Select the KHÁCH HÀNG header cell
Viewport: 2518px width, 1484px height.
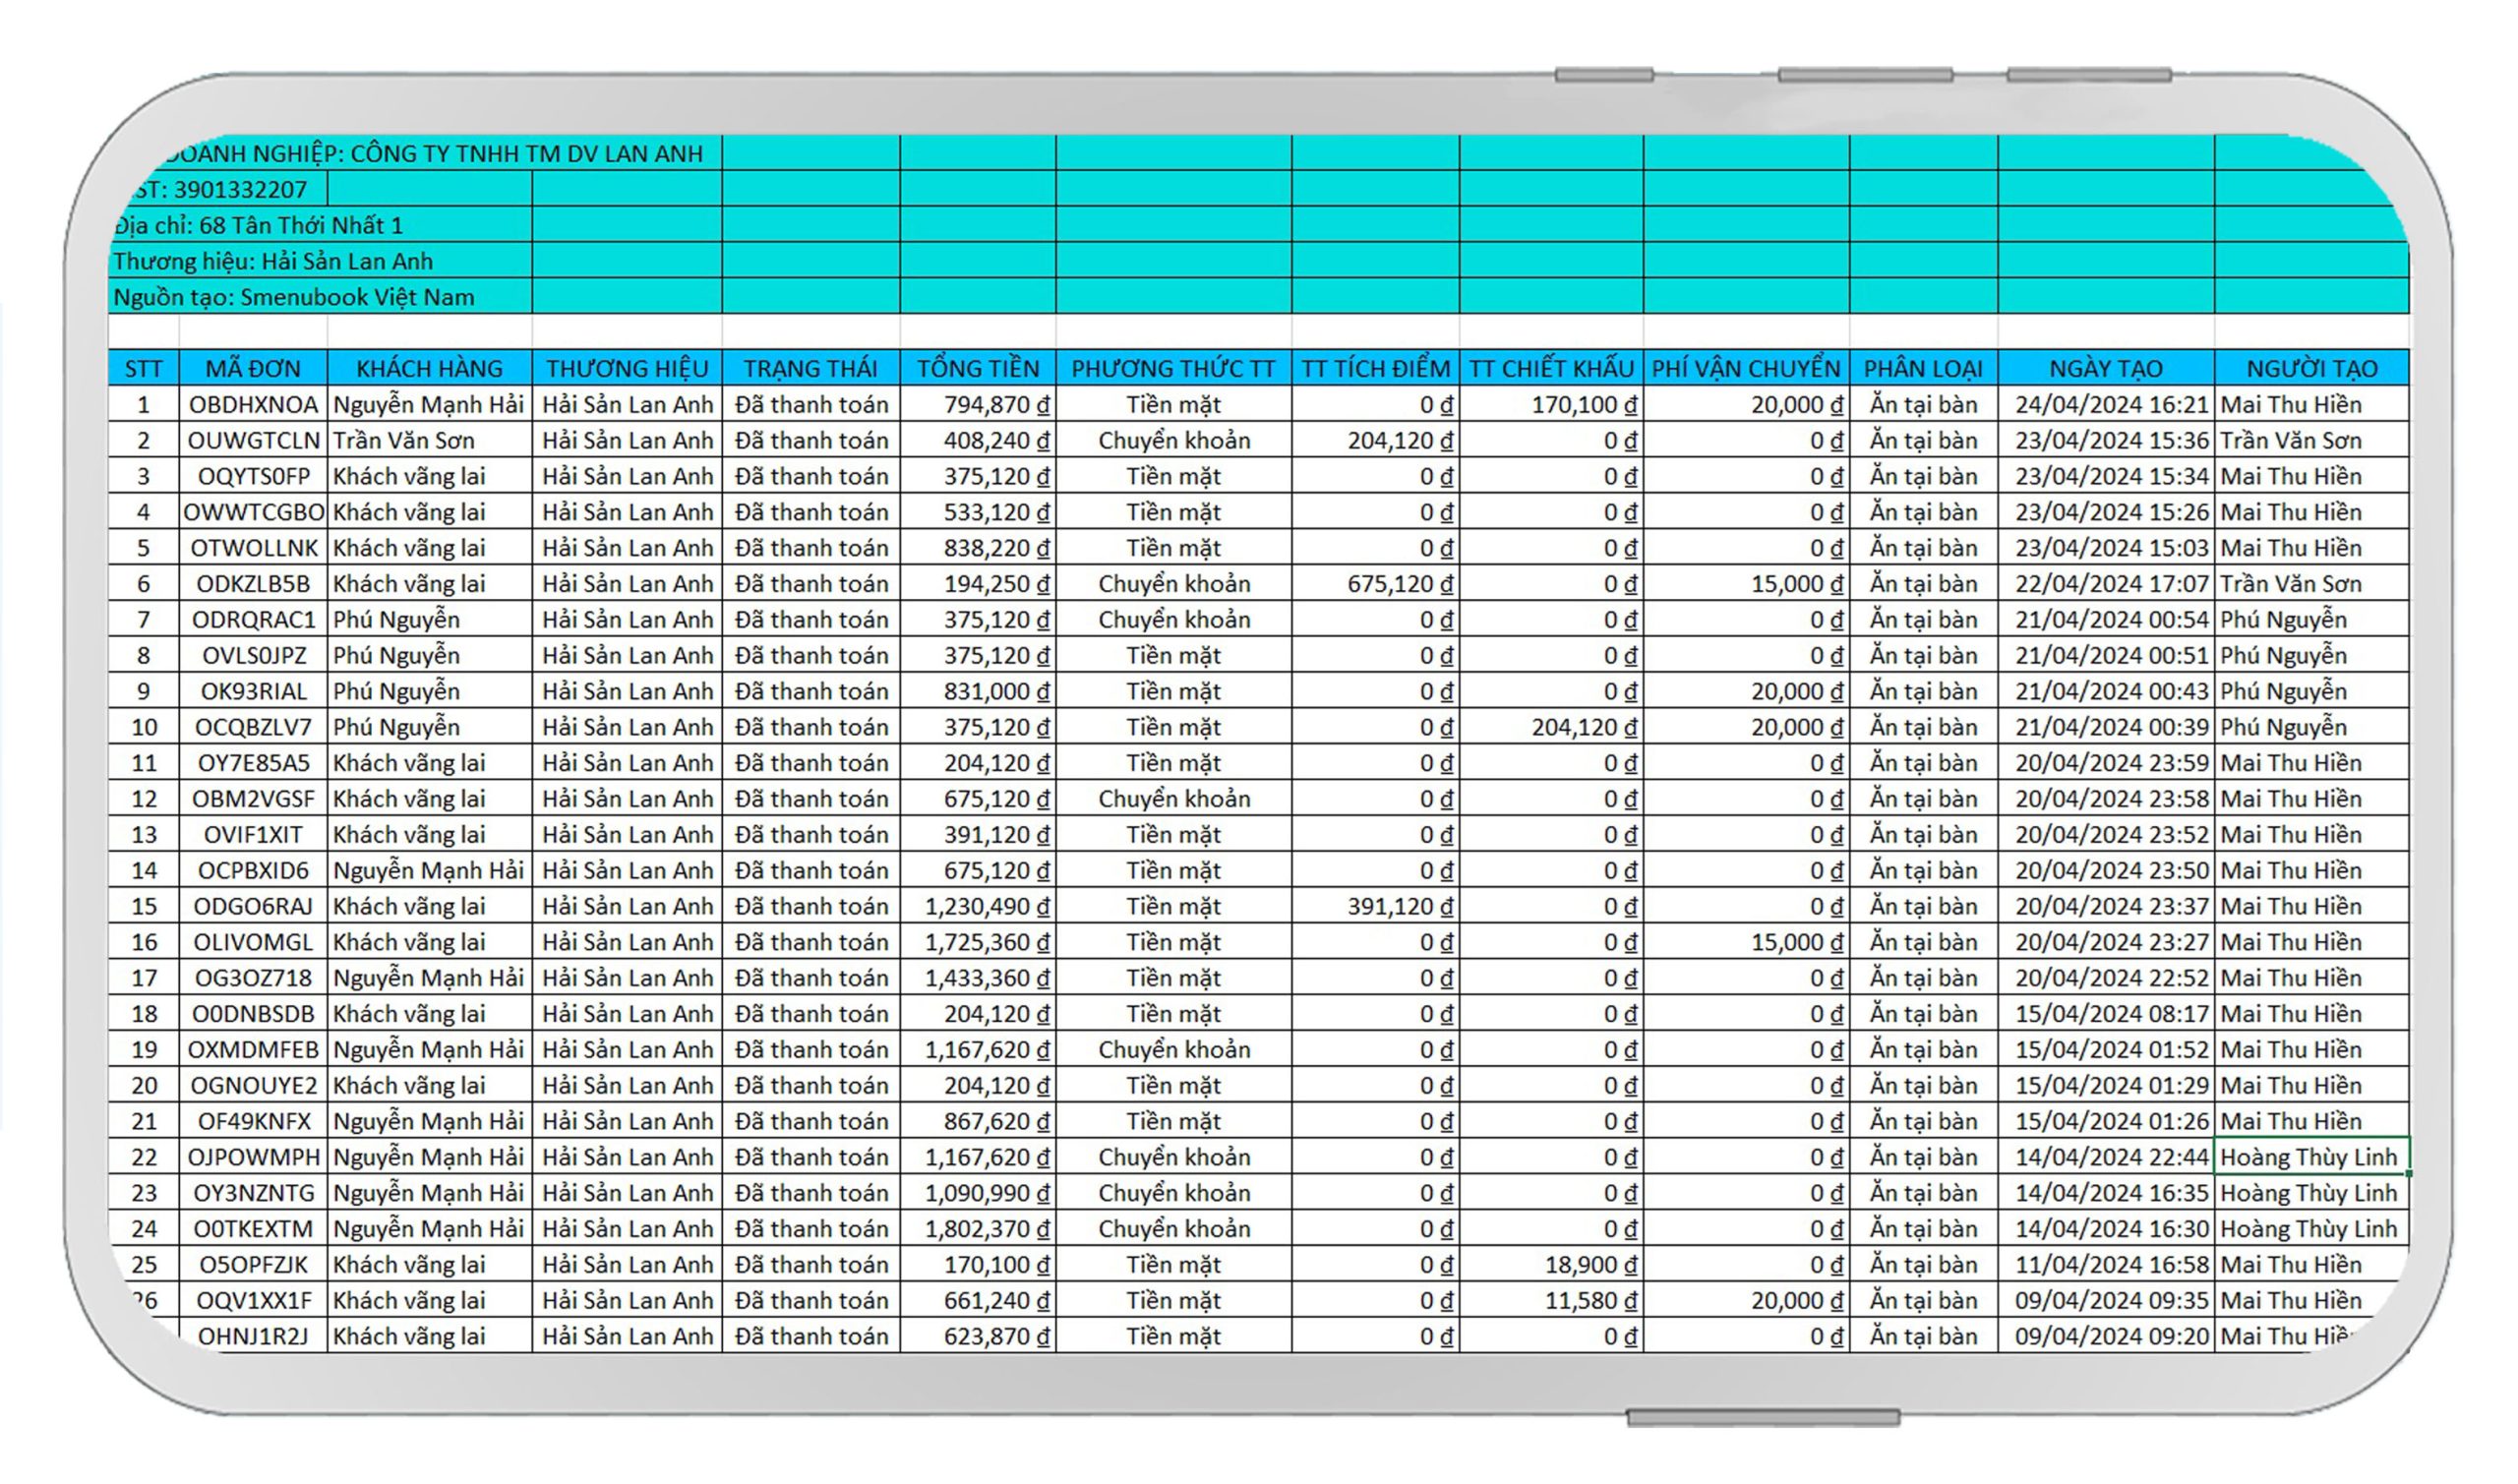click(x=429, y=368)
